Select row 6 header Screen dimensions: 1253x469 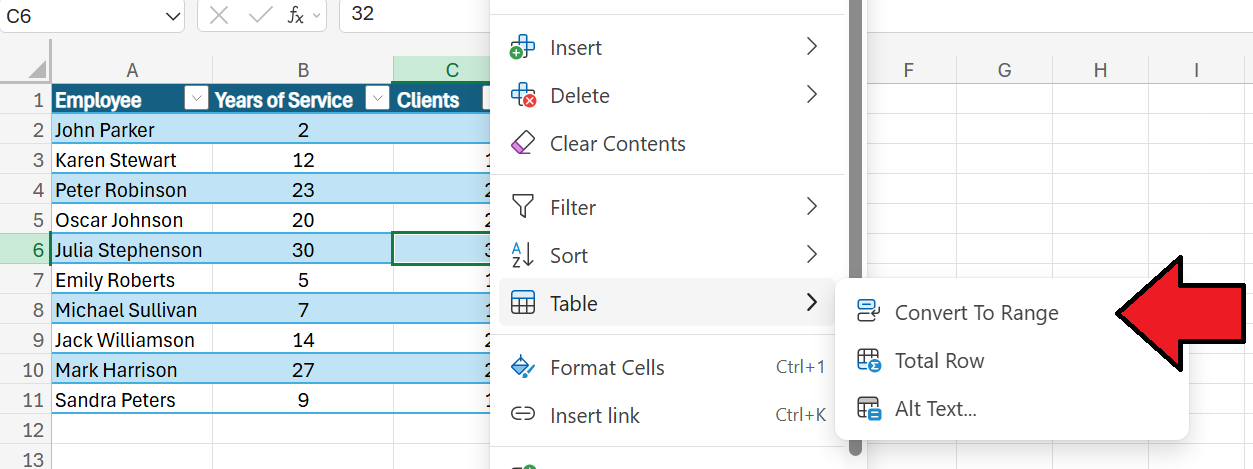[x=25, y=250]
